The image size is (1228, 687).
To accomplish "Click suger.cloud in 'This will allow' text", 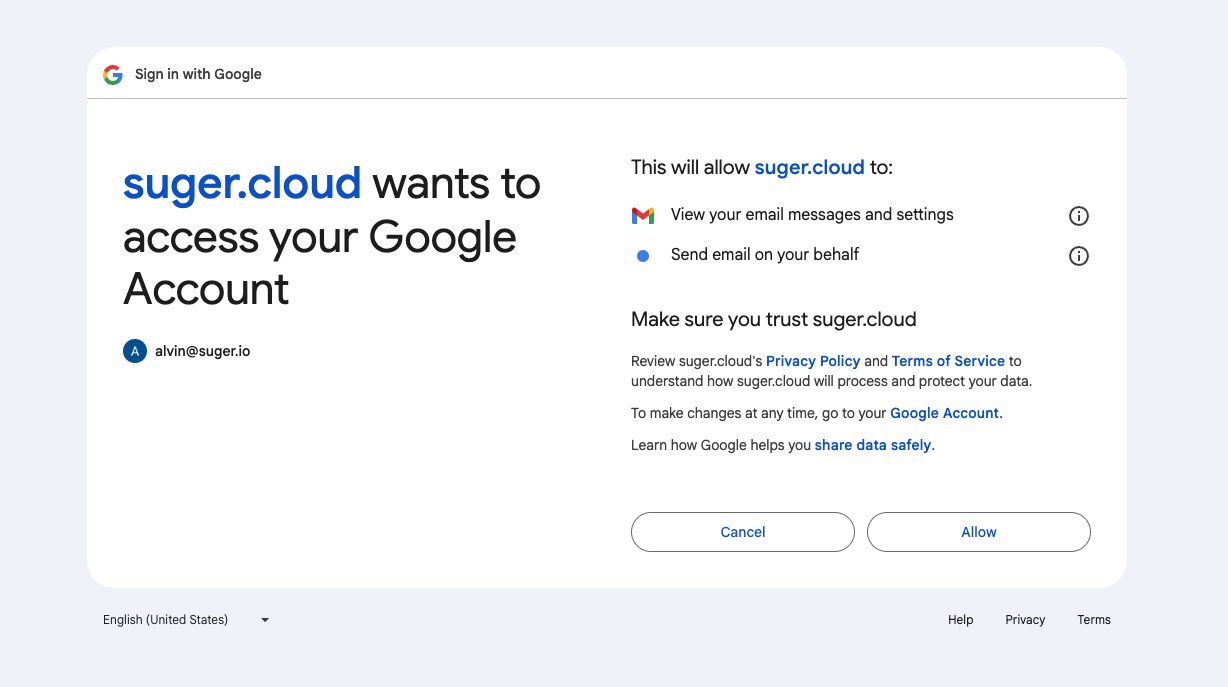I will point(809,167).
